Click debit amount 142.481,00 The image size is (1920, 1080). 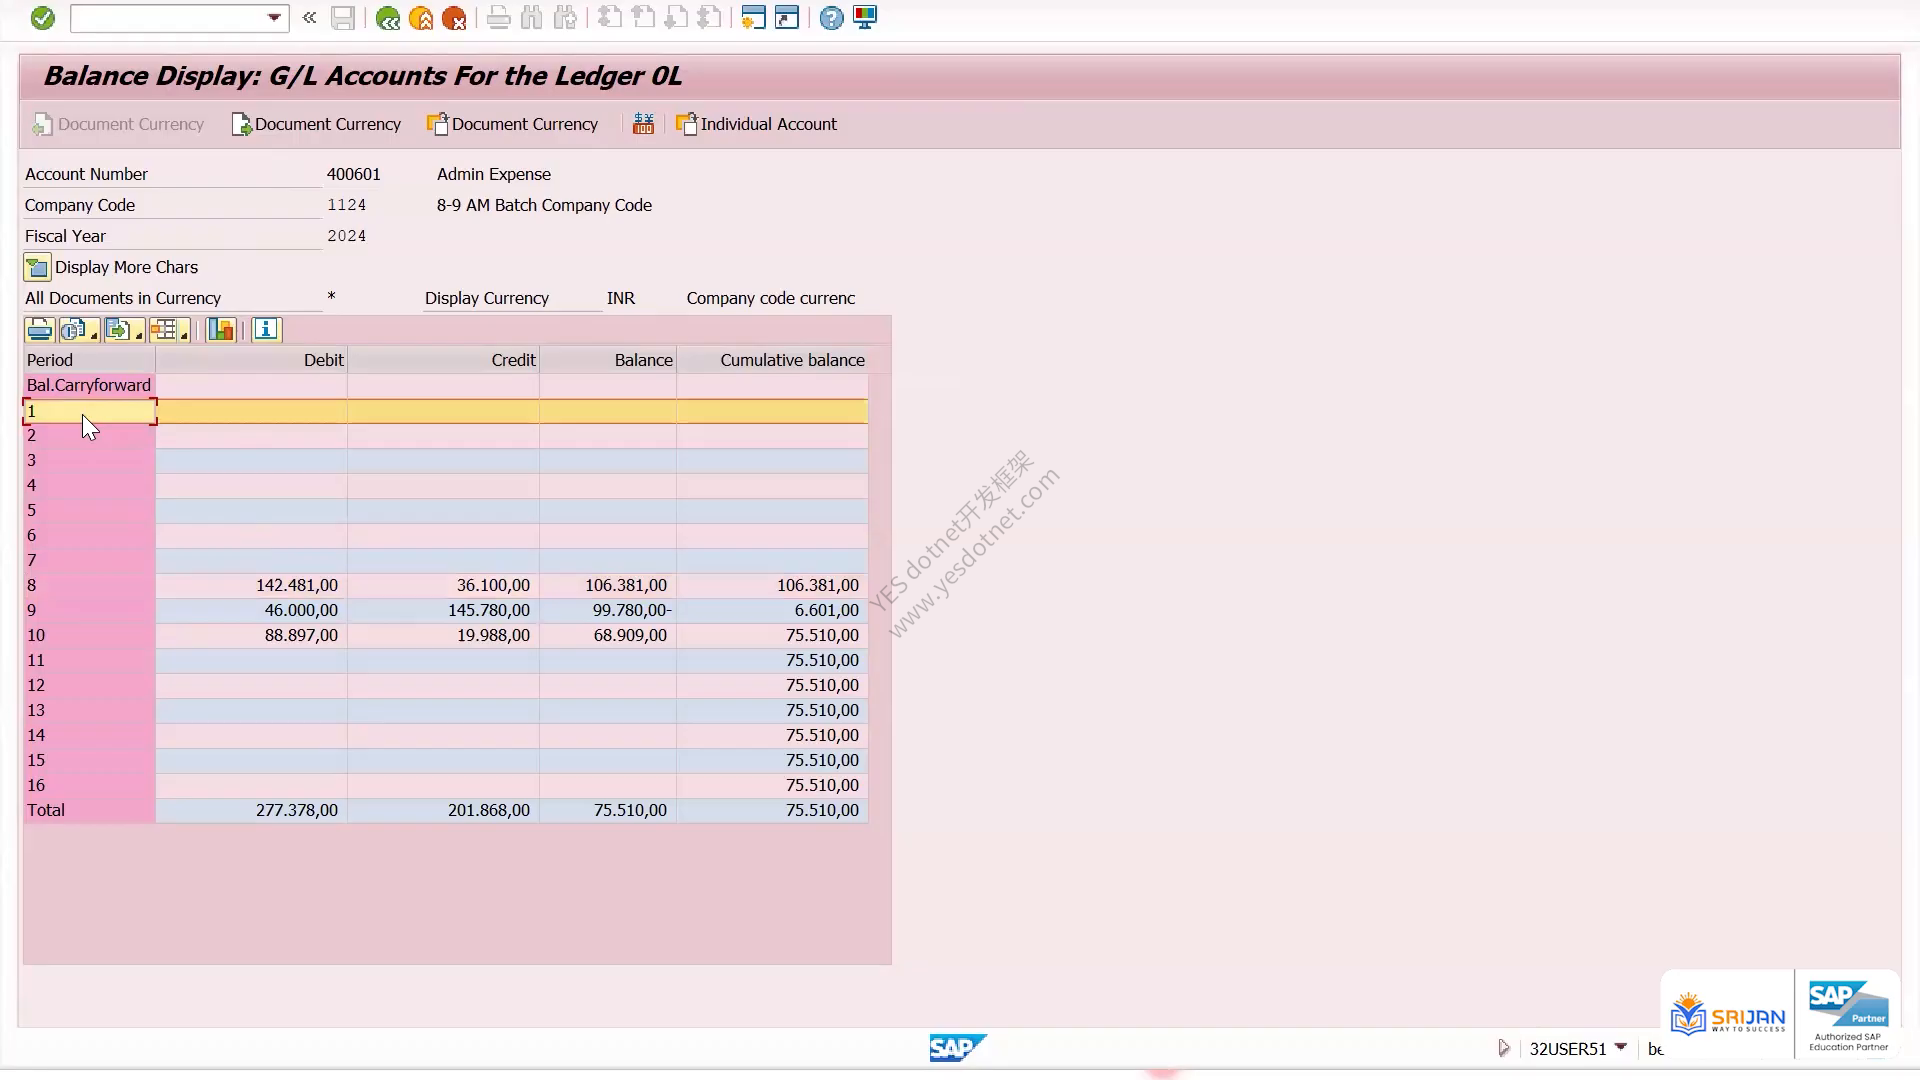click(297, 585)
